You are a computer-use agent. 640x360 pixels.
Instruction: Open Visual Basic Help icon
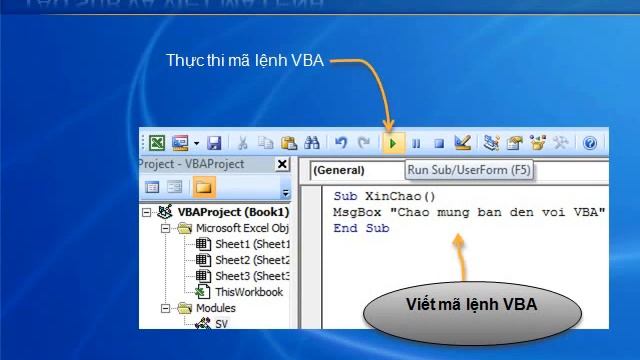[590, 143]
